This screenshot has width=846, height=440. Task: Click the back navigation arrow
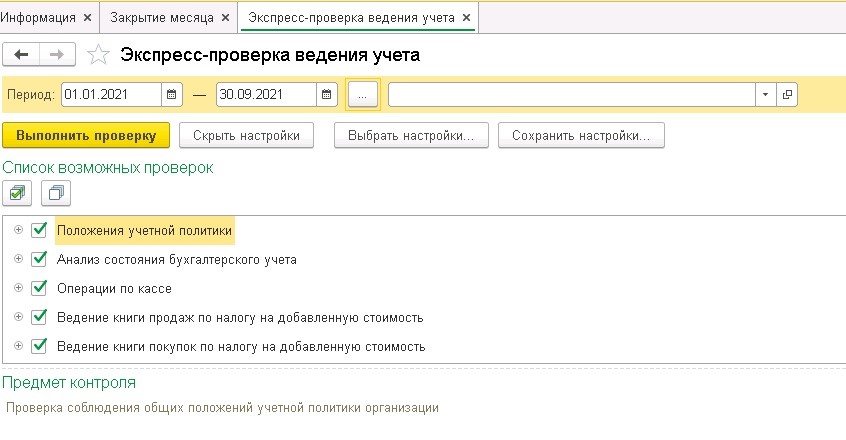[x=21, y=54]
